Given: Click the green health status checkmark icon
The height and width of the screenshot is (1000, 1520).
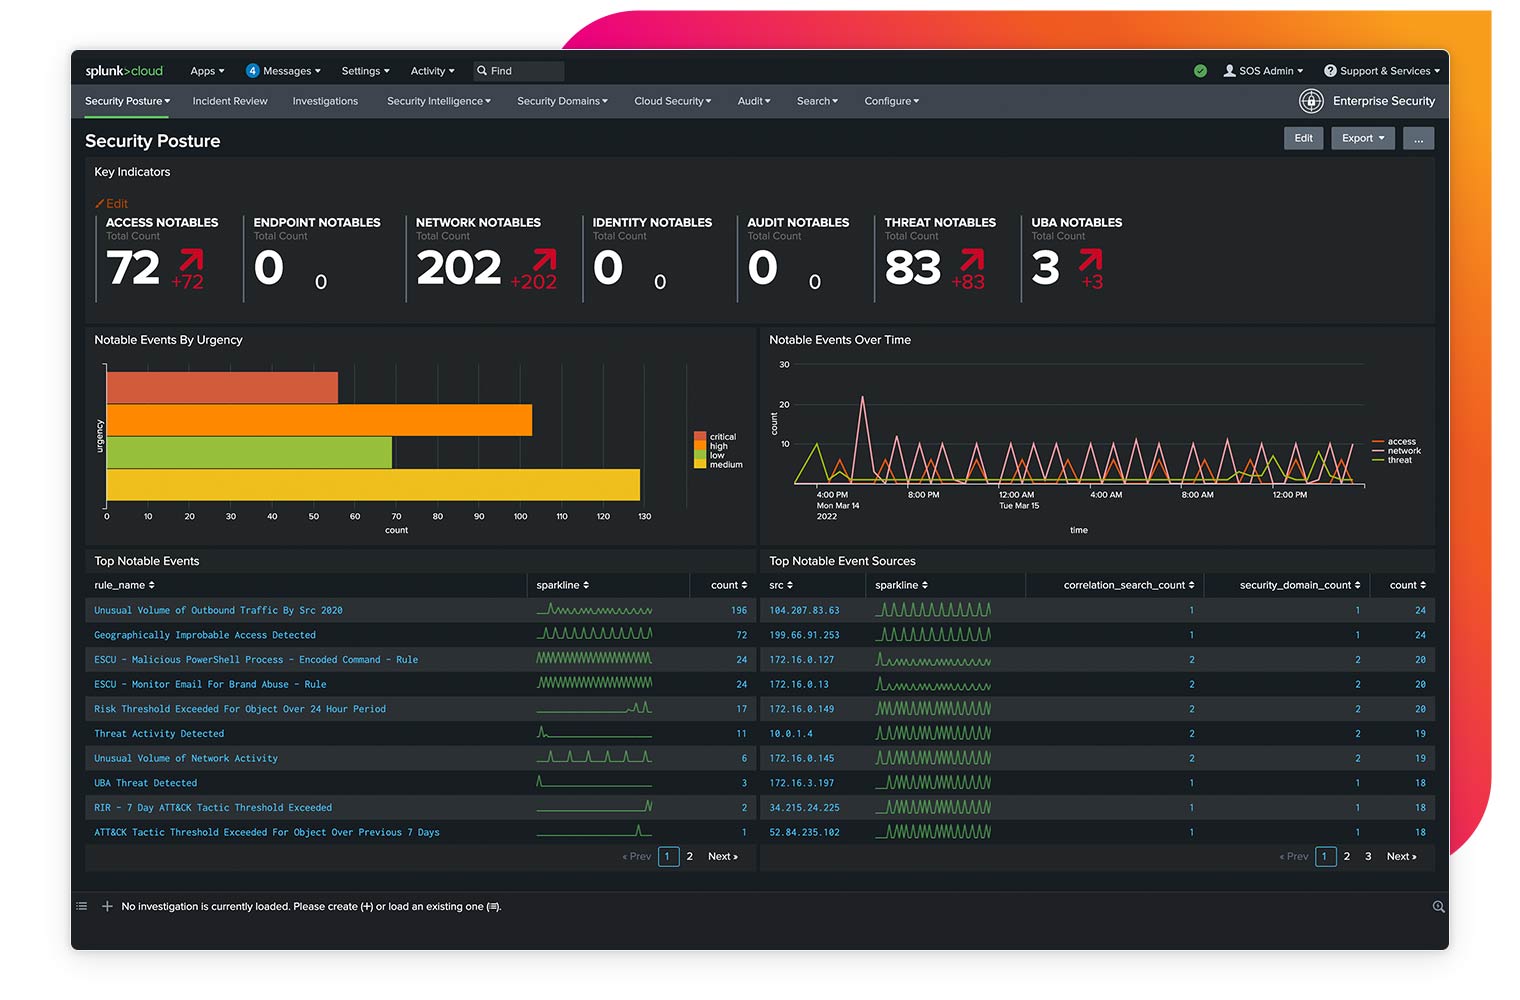Looking at the screenshot, I should (1200, 71).
